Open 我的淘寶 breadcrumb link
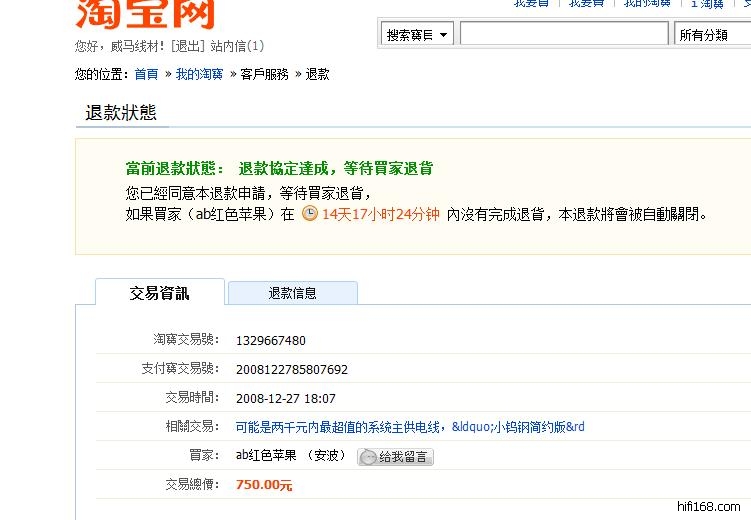This screenshot has height=520, width=751. pos(199,74)
